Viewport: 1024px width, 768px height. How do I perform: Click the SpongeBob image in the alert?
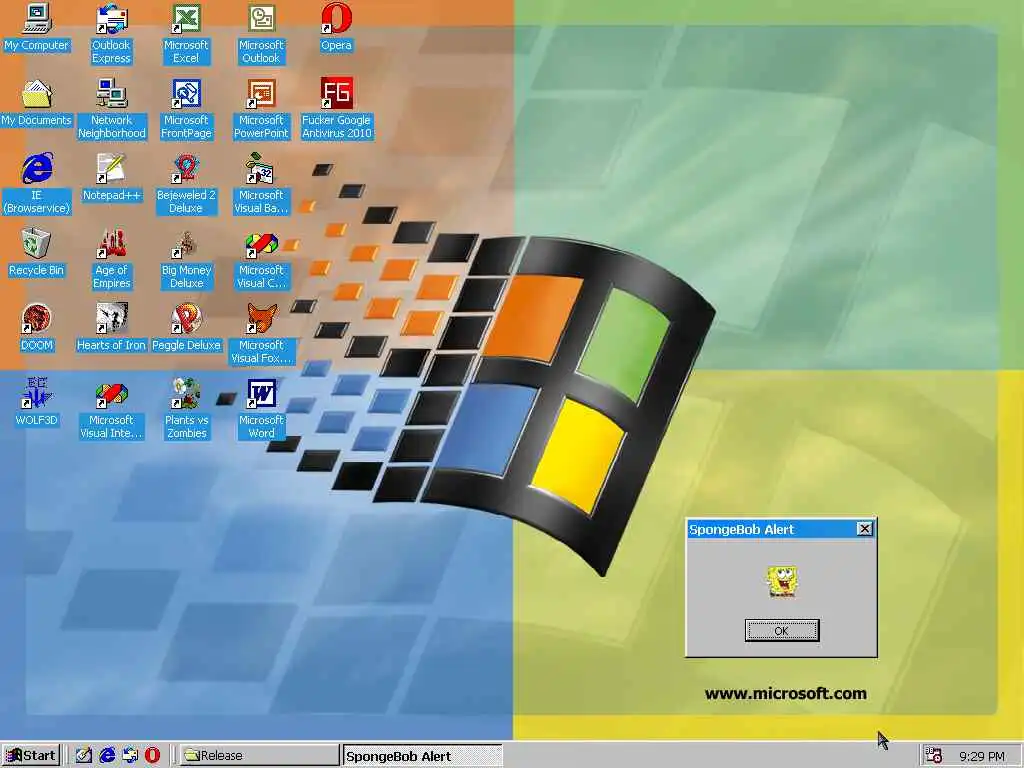(781, 581)
